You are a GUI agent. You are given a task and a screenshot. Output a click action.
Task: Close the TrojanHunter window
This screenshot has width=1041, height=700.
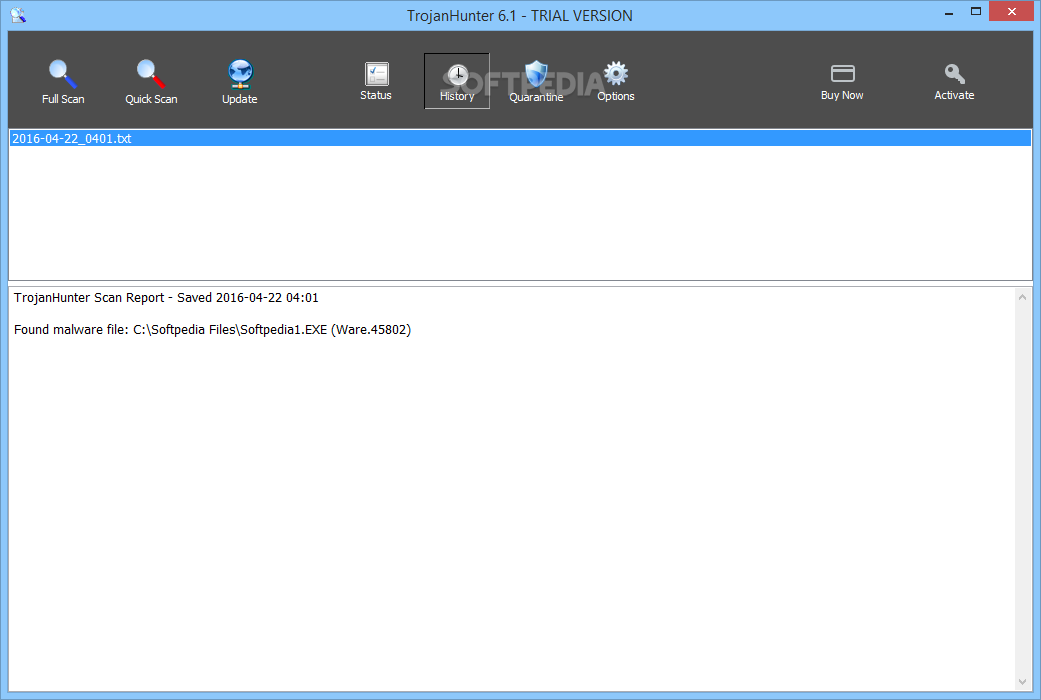1011,11
